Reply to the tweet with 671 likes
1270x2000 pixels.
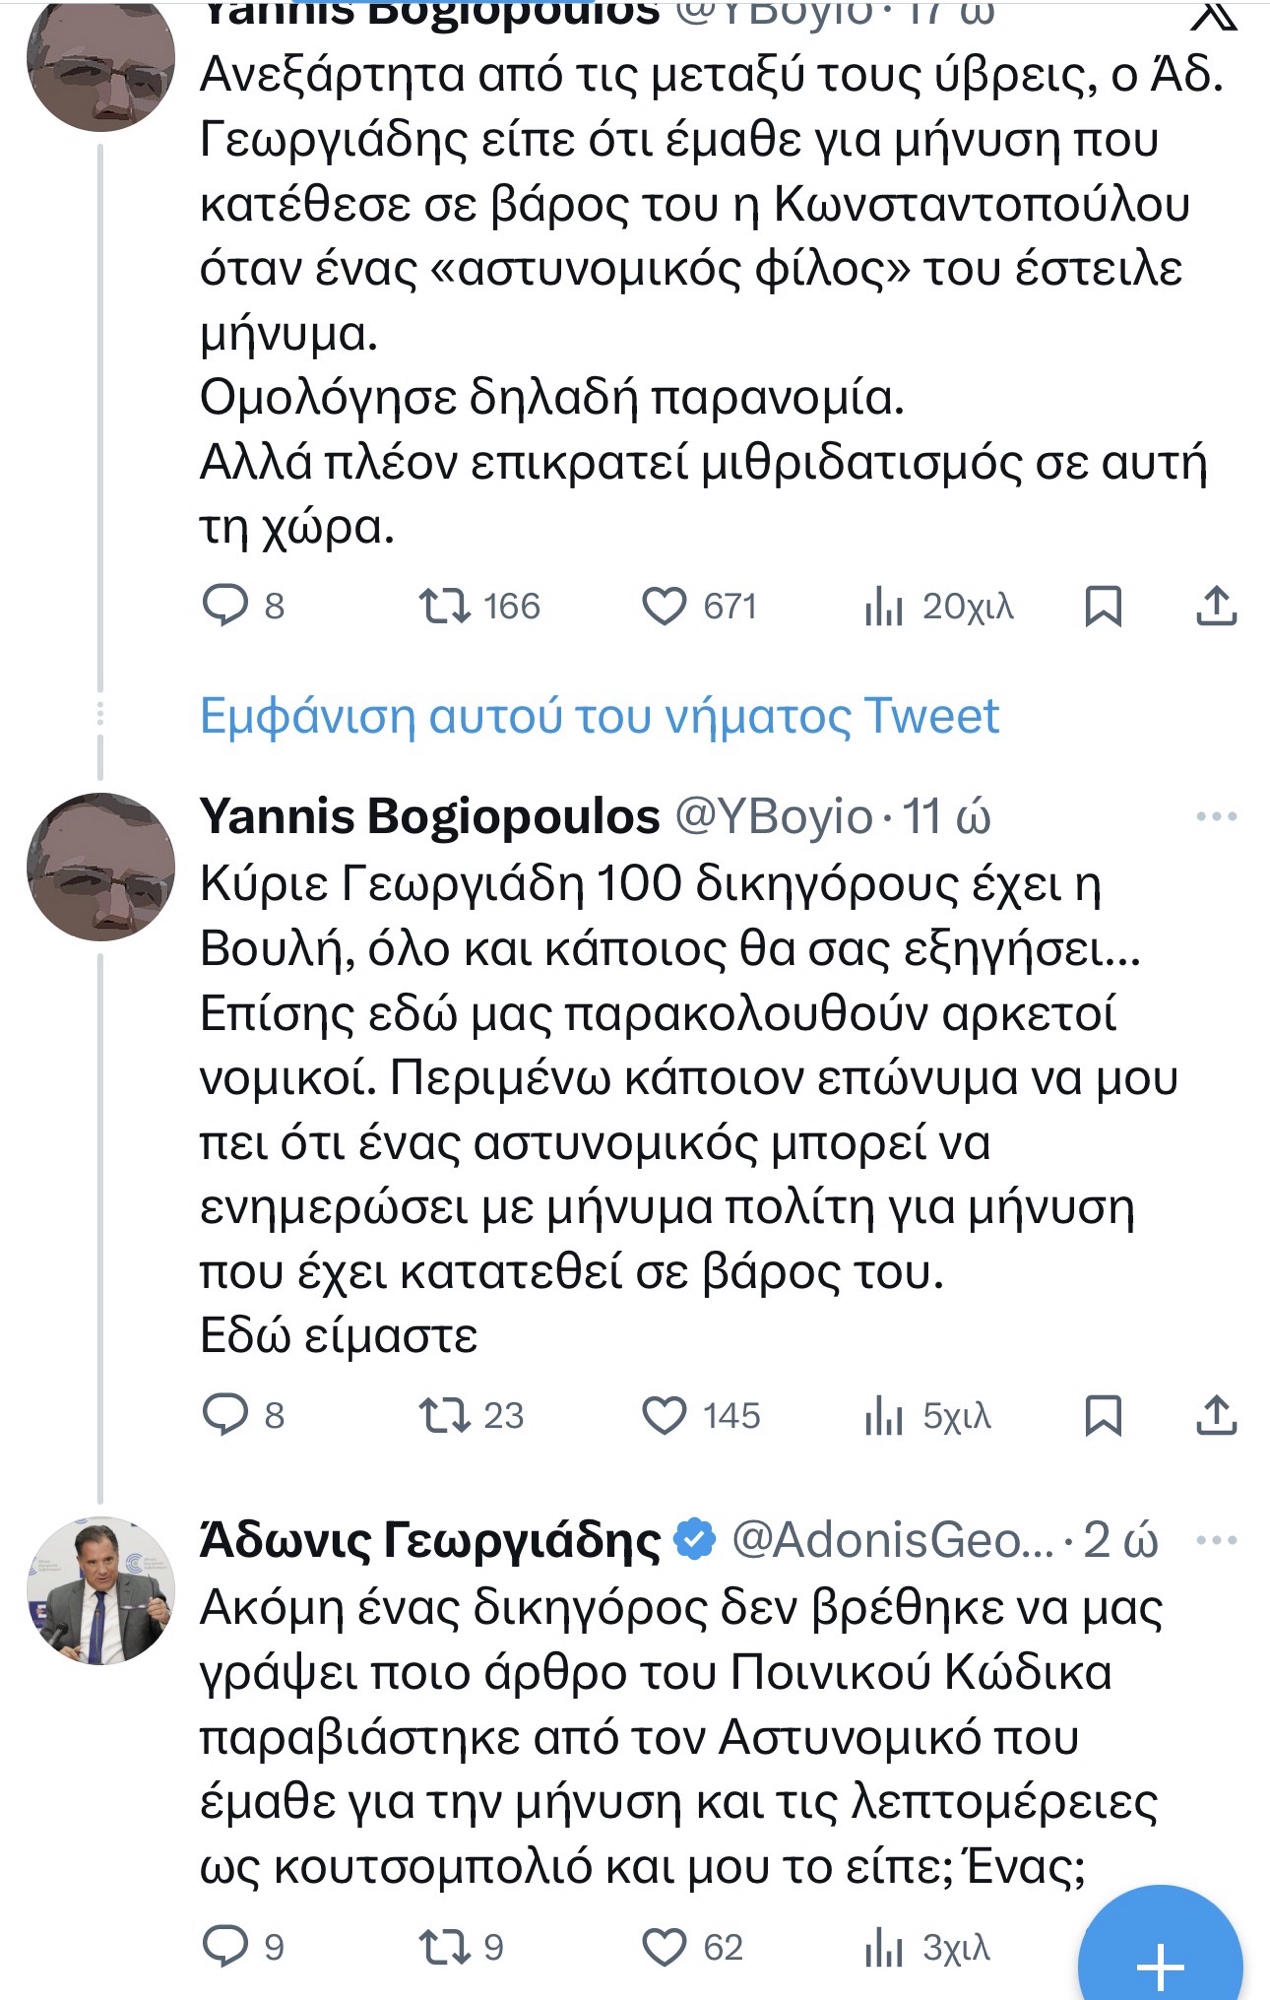(x=225, y=605)
